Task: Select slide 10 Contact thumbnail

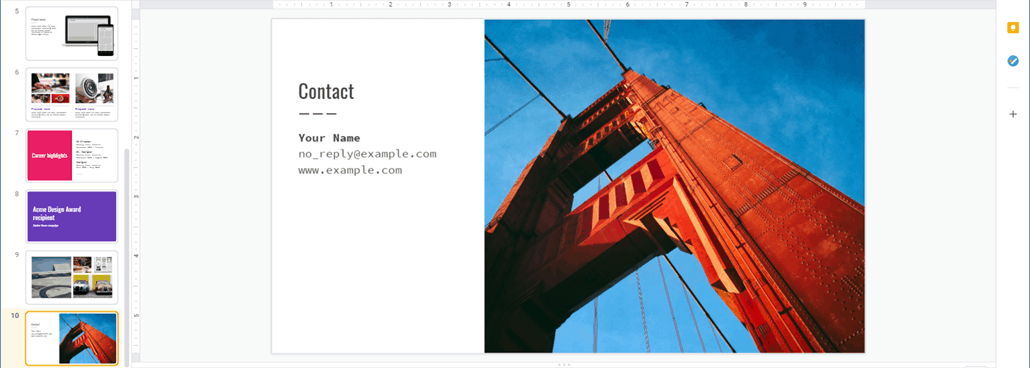Action: click(x=72, y=338)
